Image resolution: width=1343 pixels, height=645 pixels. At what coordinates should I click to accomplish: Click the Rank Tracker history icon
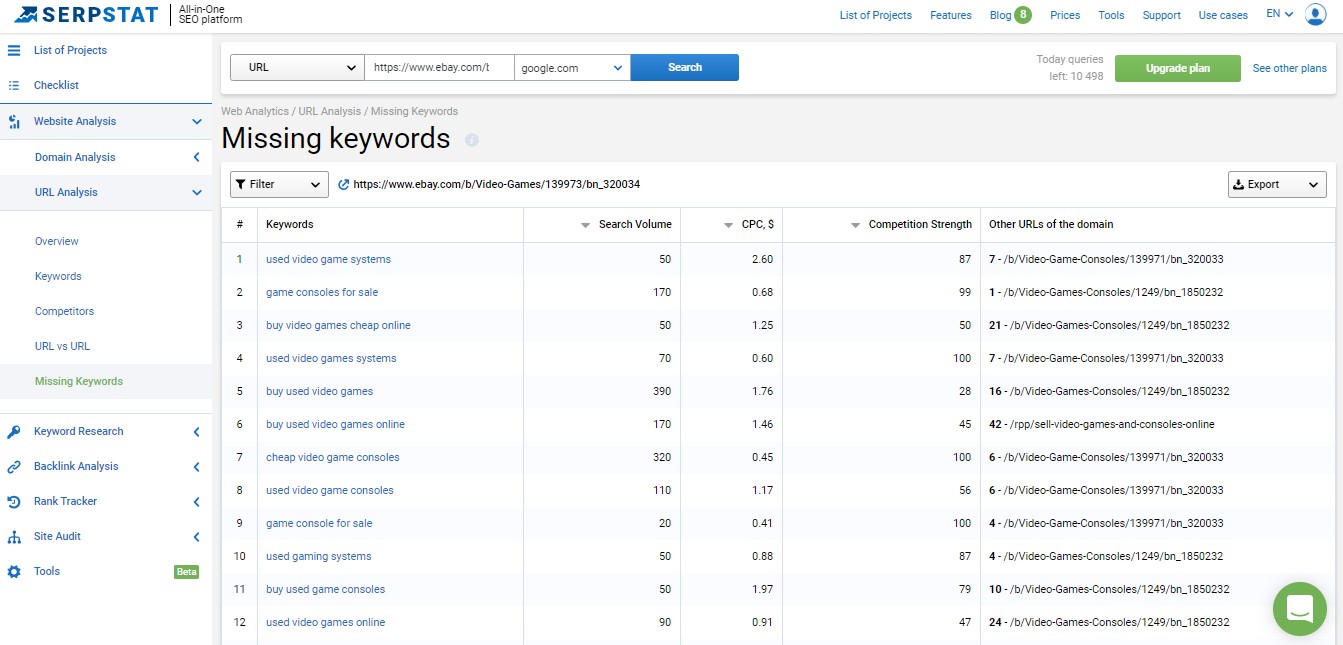click(x=14, y=502)
